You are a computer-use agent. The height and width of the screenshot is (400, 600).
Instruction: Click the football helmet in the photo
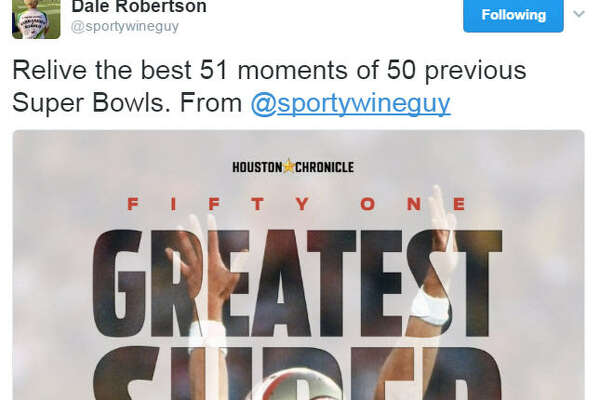point(295,385)
